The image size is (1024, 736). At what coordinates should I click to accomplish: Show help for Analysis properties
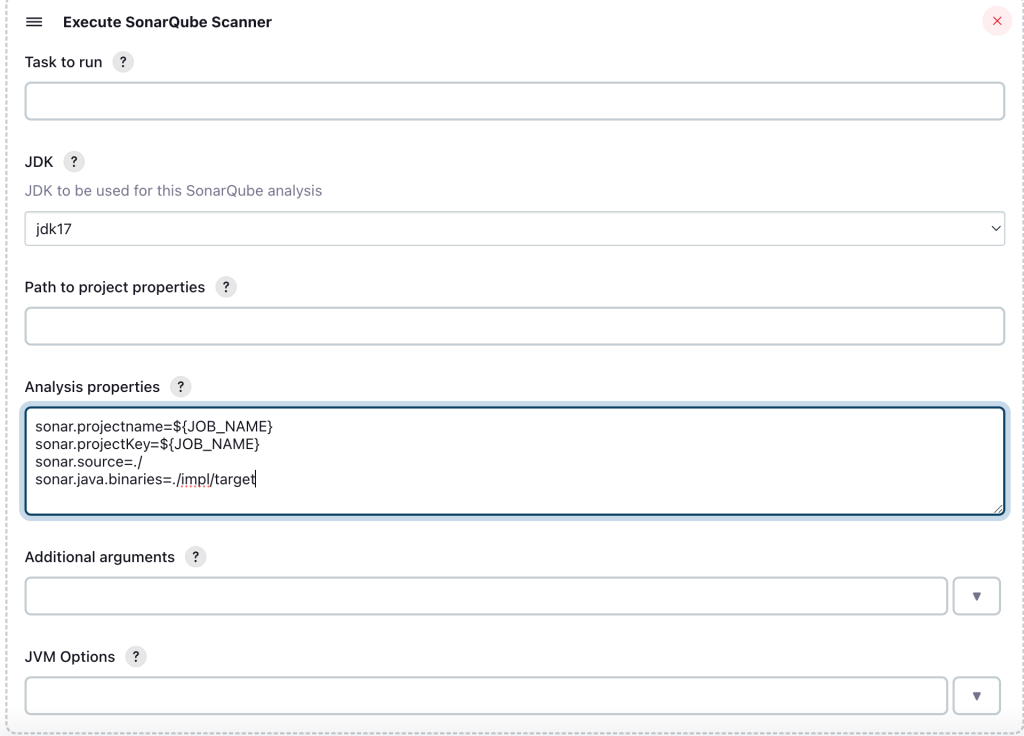tap(180, 387)
